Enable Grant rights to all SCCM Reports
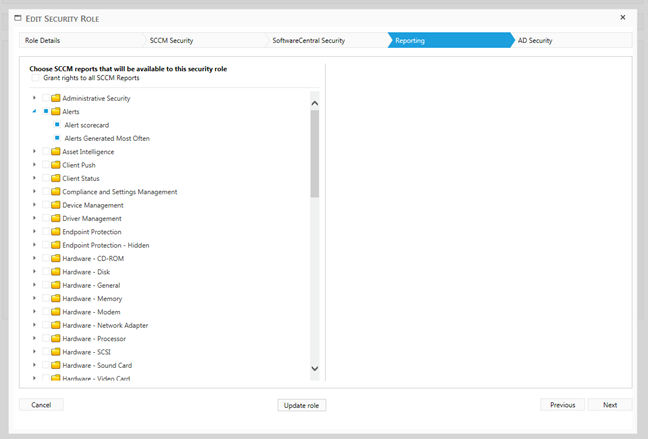 pos(36,78)
